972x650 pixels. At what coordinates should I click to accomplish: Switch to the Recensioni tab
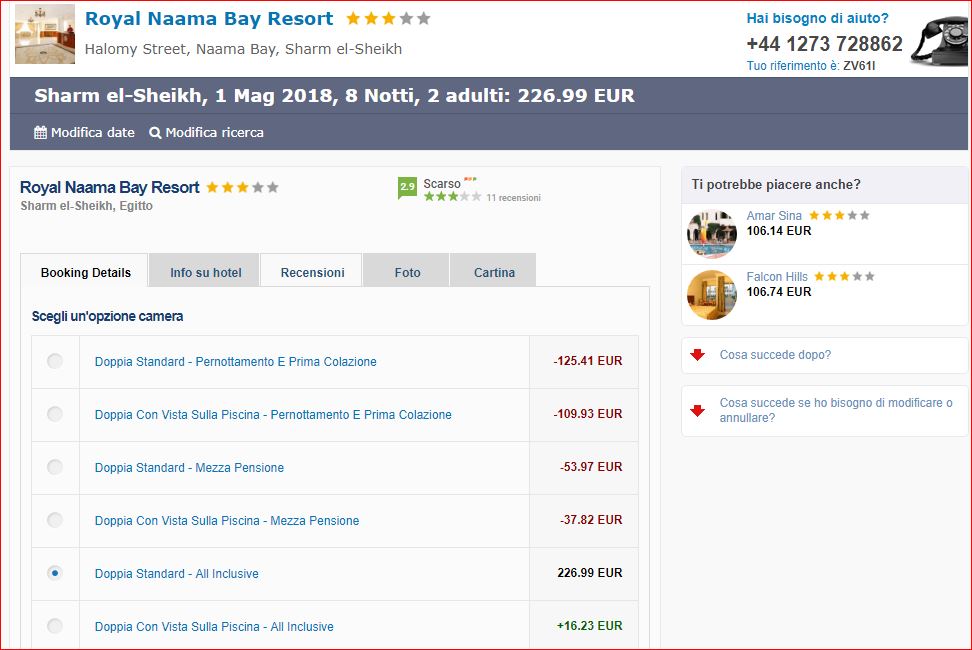click(x=312, y=272)
